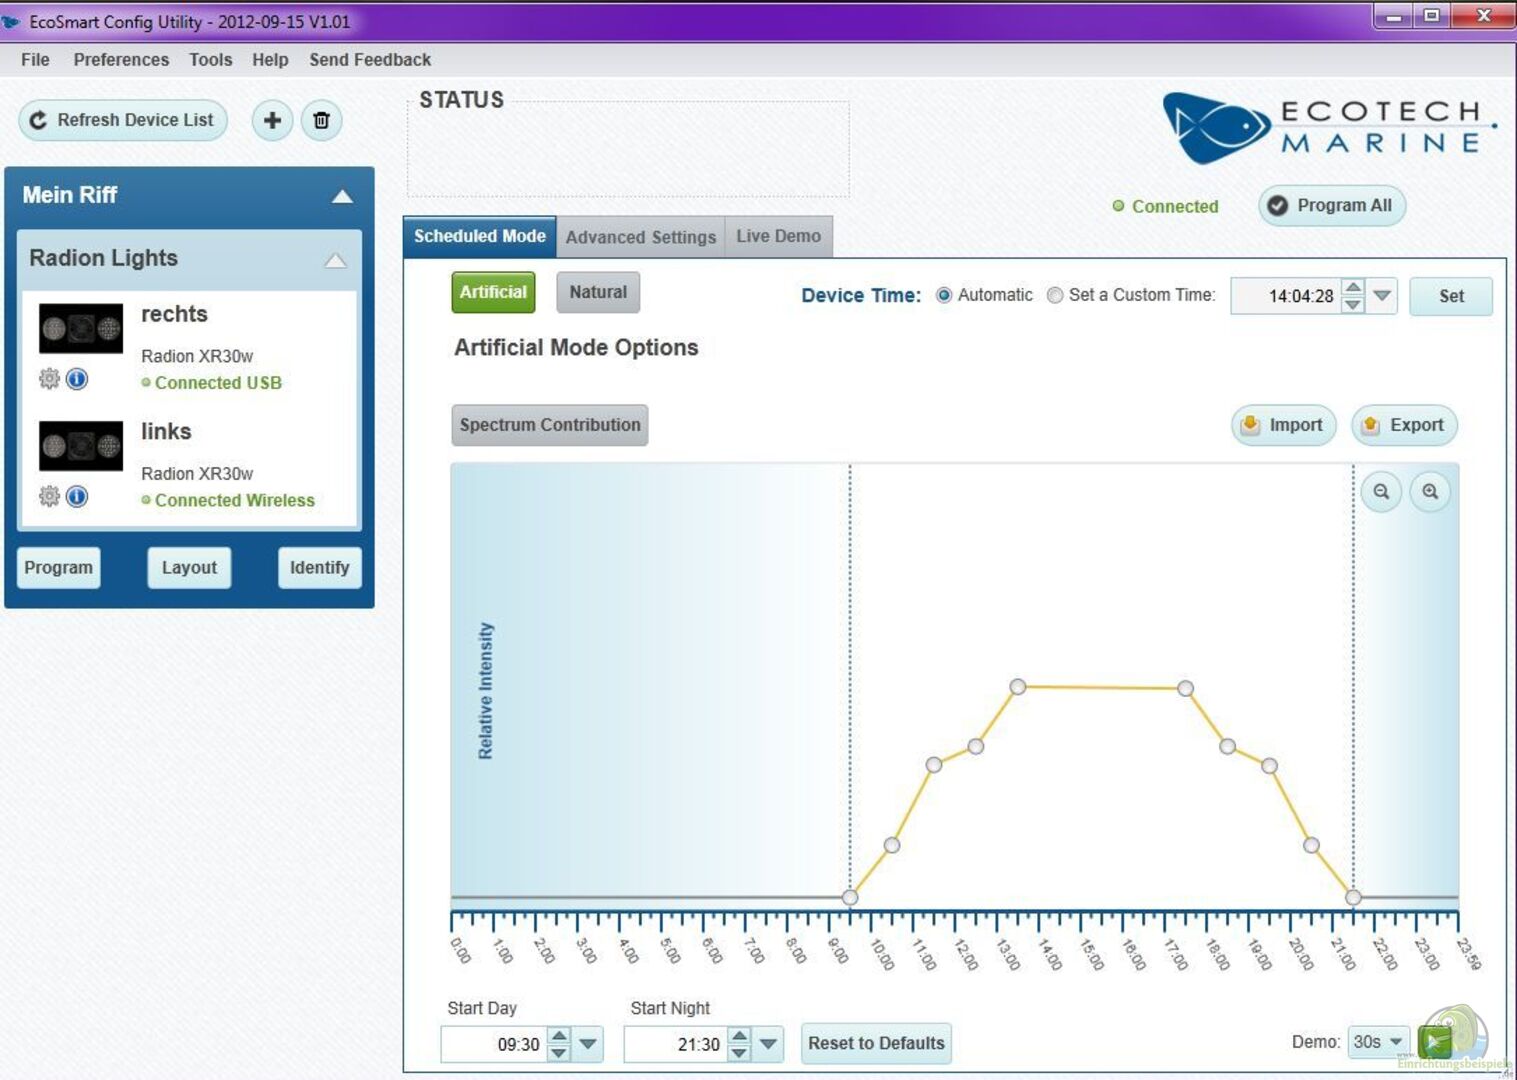The height and width of the screenshot is (1080, 1517).
Task: Click the delete device trash icon
Action: click(x=322, y=121)
